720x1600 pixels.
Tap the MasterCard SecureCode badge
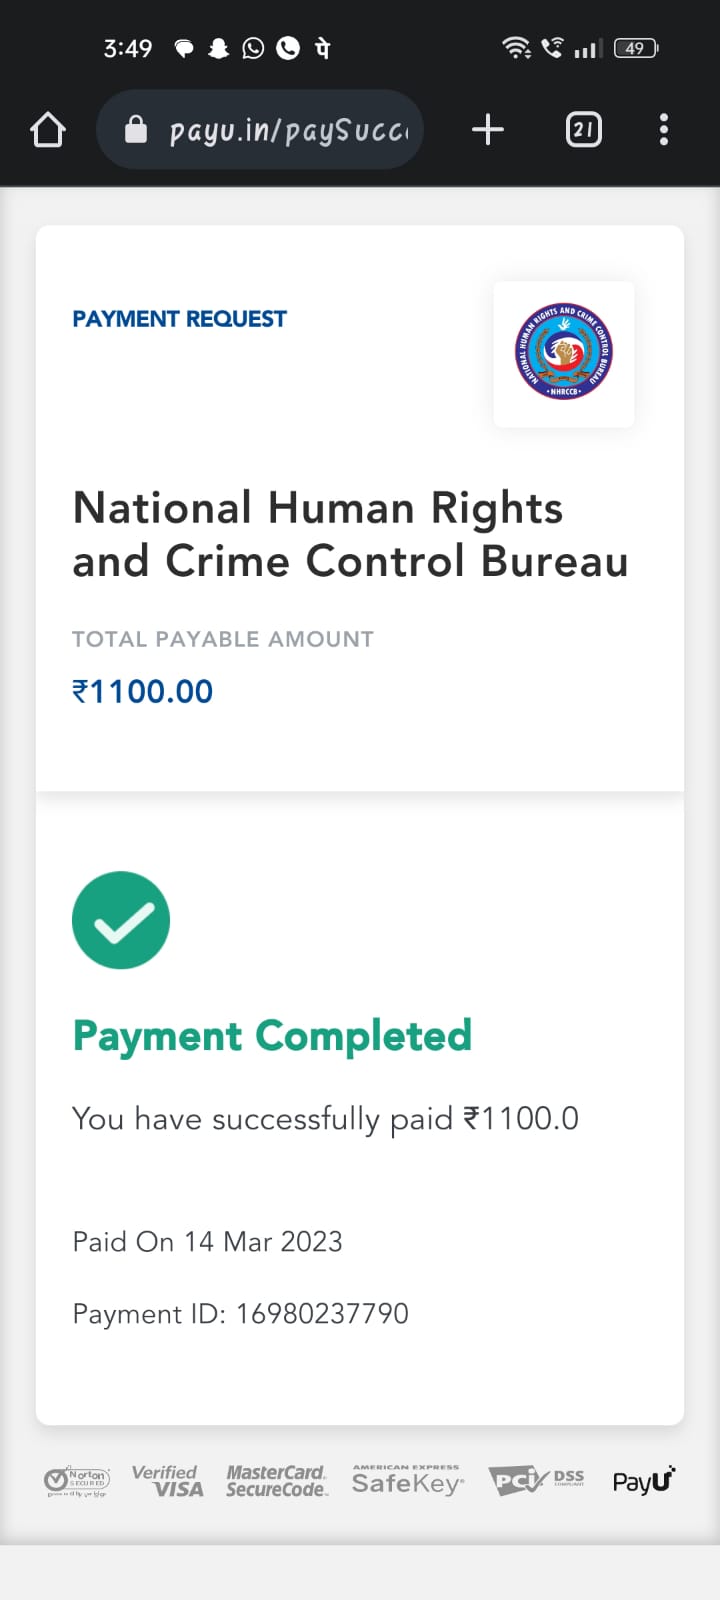tap(276, 1481)
